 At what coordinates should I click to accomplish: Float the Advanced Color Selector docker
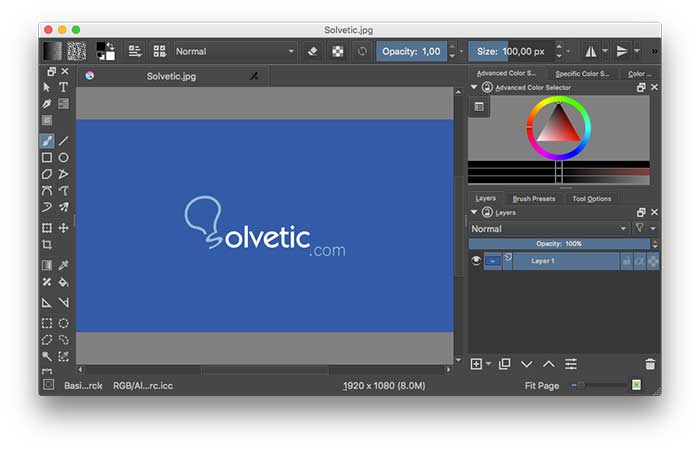click(641, 88)
